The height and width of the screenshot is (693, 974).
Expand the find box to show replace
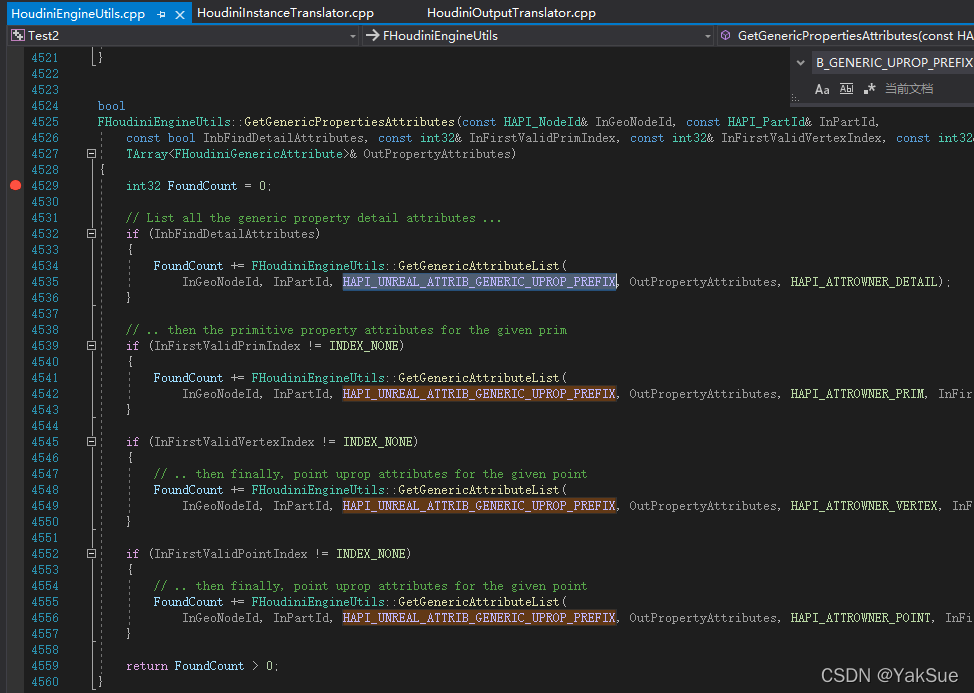[x=801, y=63]
